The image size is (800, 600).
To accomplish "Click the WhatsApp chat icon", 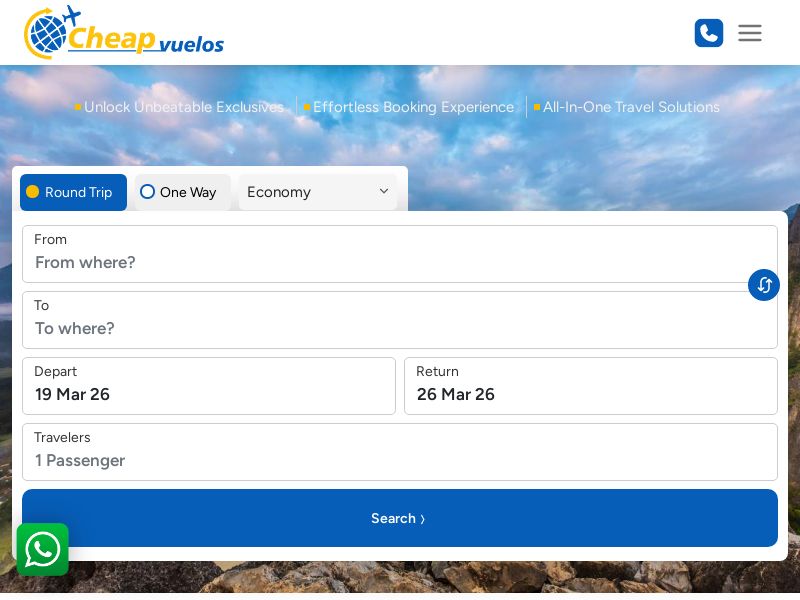I will 43,549.
